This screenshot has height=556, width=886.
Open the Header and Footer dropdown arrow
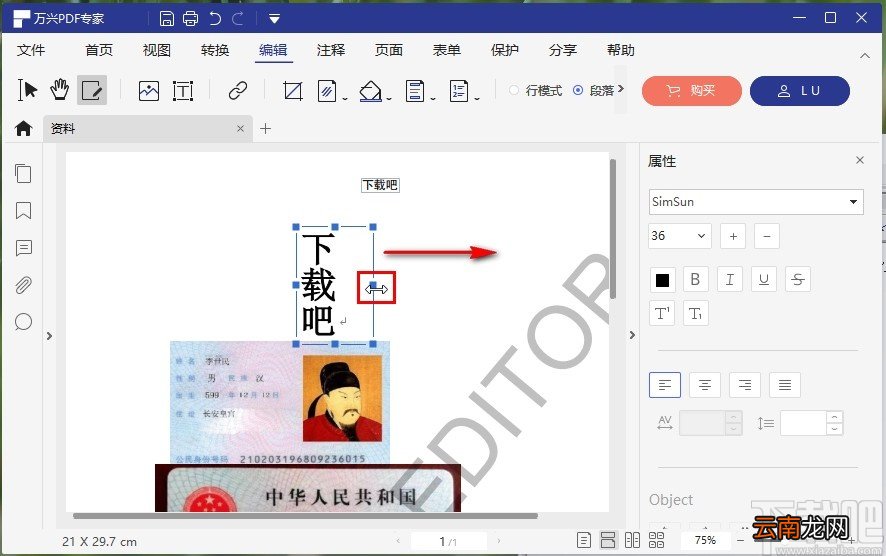point(433,99)
